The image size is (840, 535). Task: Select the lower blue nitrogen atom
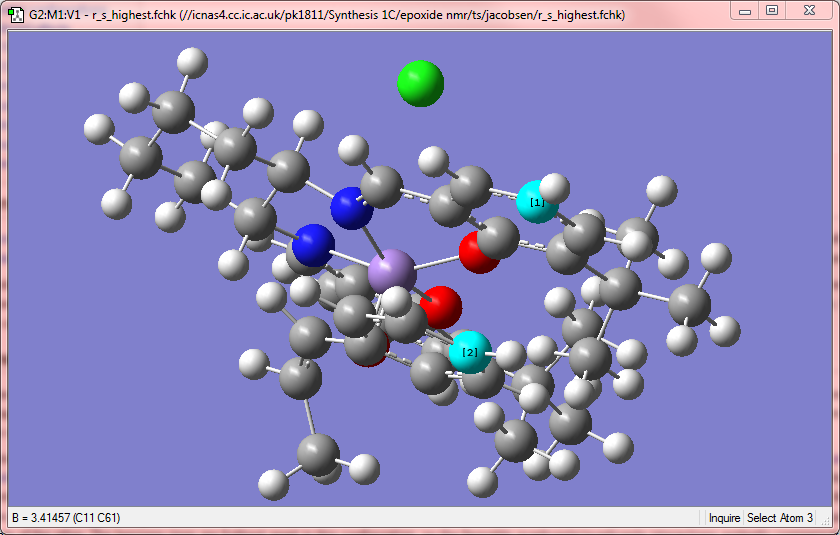click(x=314, y=245)
